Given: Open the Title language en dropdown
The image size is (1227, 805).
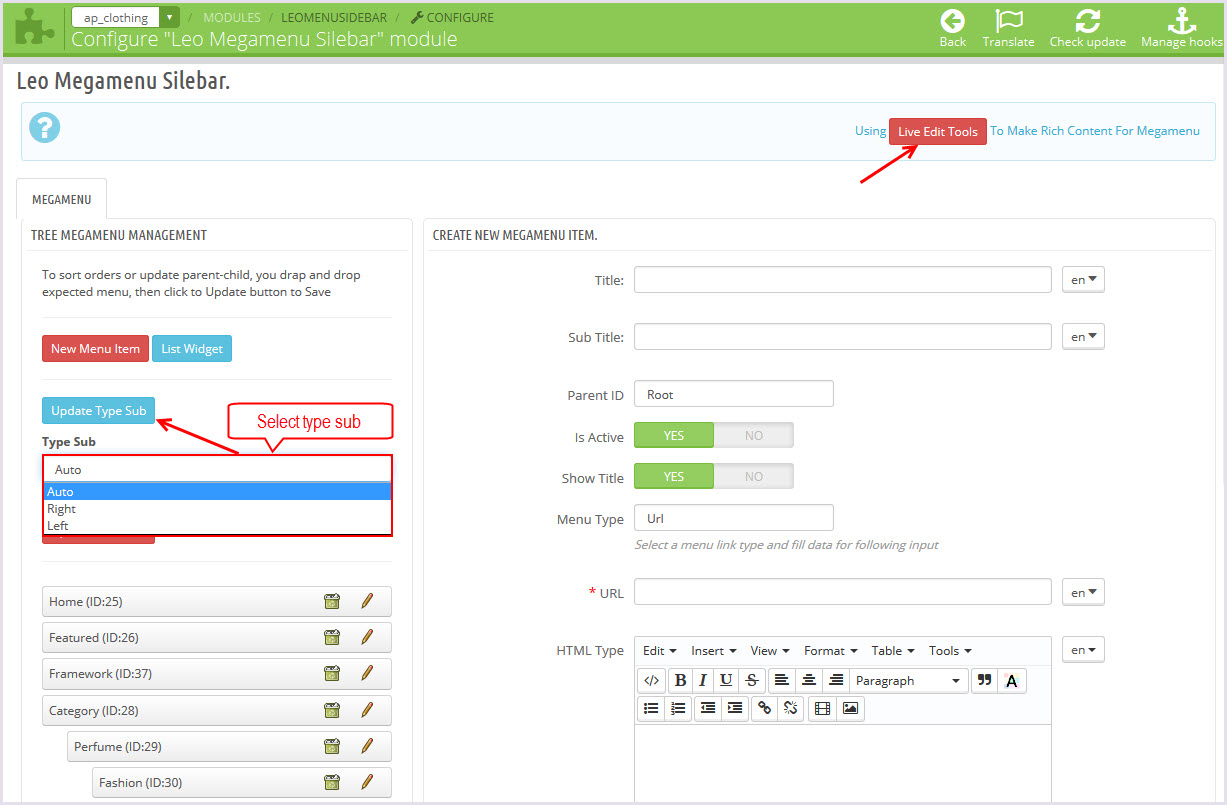Looking at the screenshot, I should tap(1083, 280).
